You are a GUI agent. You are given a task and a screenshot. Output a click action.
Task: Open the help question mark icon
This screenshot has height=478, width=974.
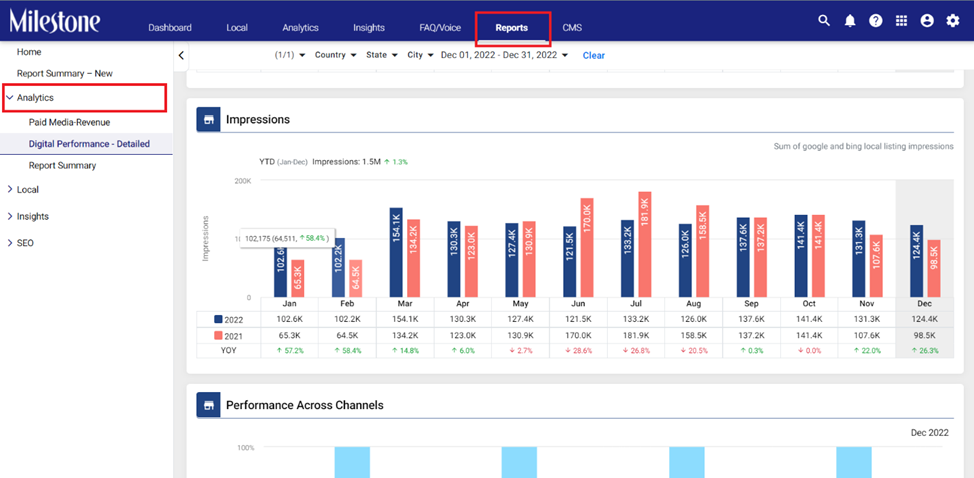point(875,20)
